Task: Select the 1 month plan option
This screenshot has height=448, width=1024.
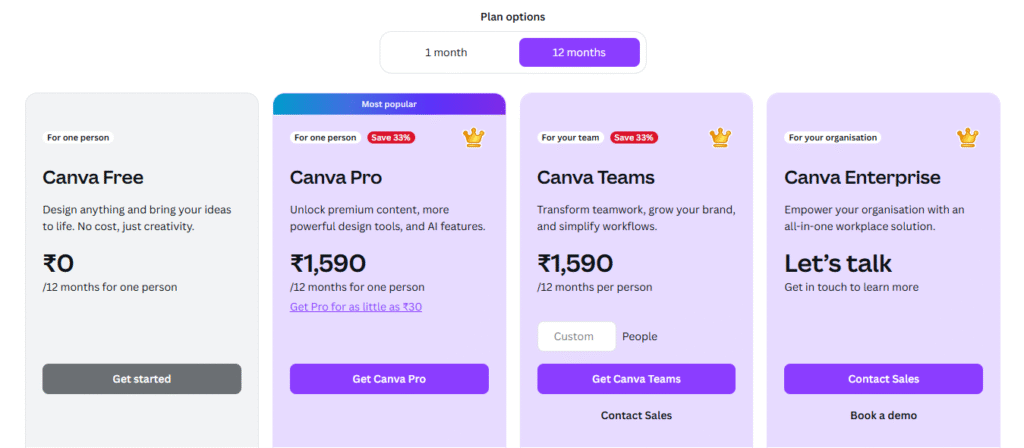Action: point(446,52)
